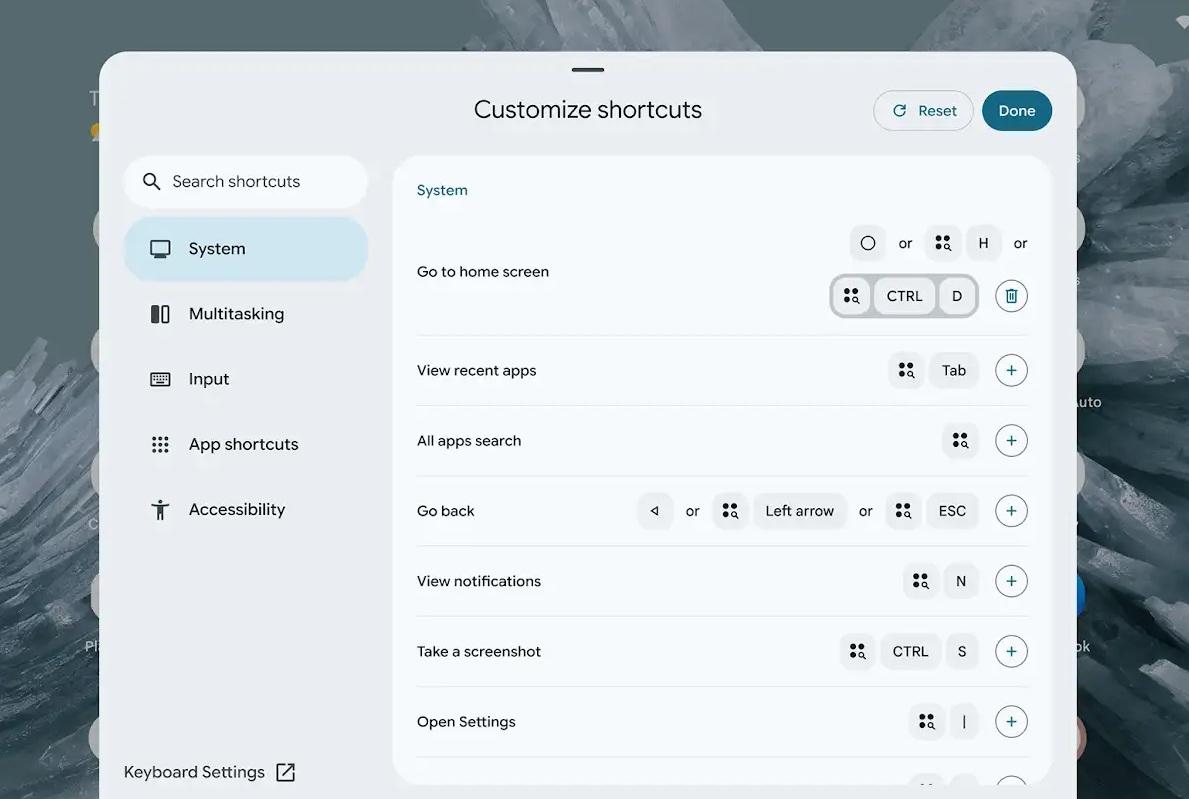Add shortcut for Open Settings
Image resolution: width=1189 pixels, height=799 pixels.
click(1011, 722)
